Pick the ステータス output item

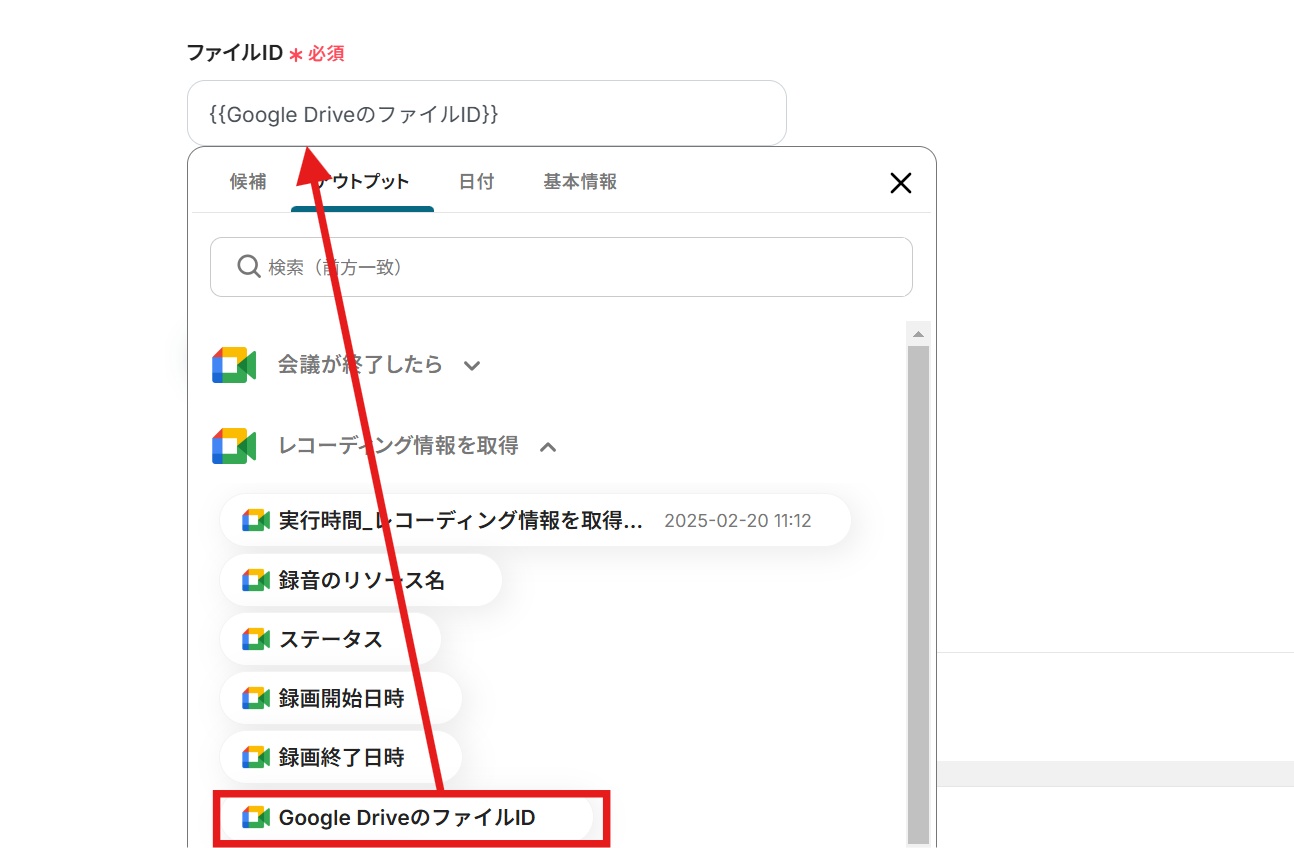point(330,639)
